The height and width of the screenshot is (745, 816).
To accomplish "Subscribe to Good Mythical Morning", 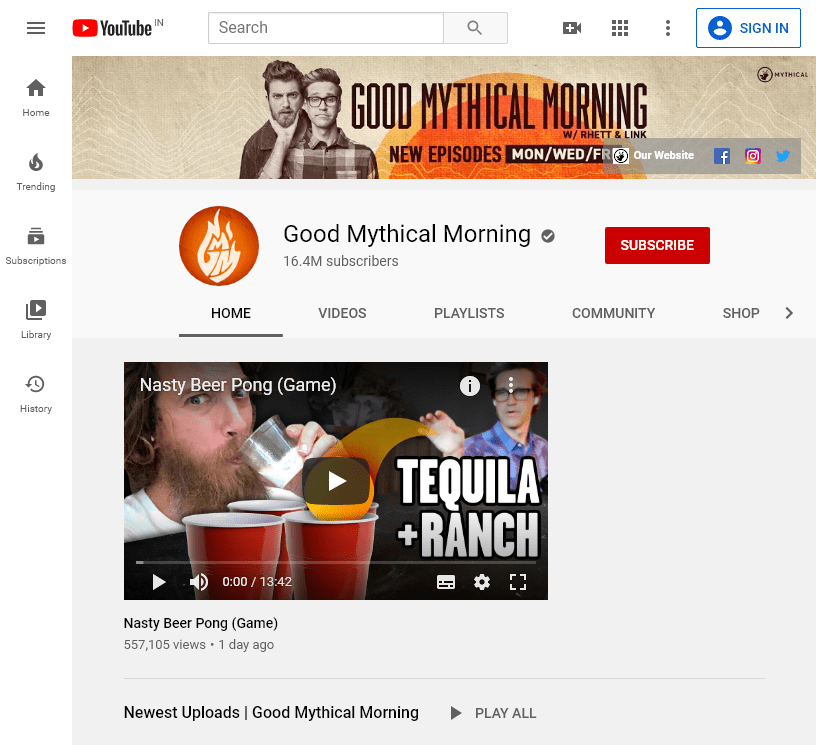I will [657, 245].
